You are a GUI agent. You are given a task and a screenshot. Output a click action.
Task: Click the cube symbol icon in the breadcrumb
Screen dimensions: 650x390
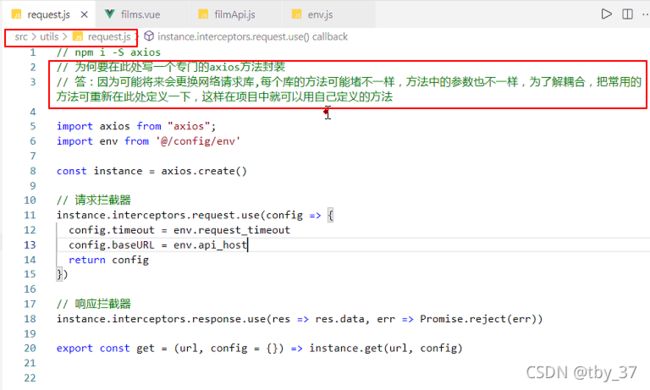tap(148, 36)
